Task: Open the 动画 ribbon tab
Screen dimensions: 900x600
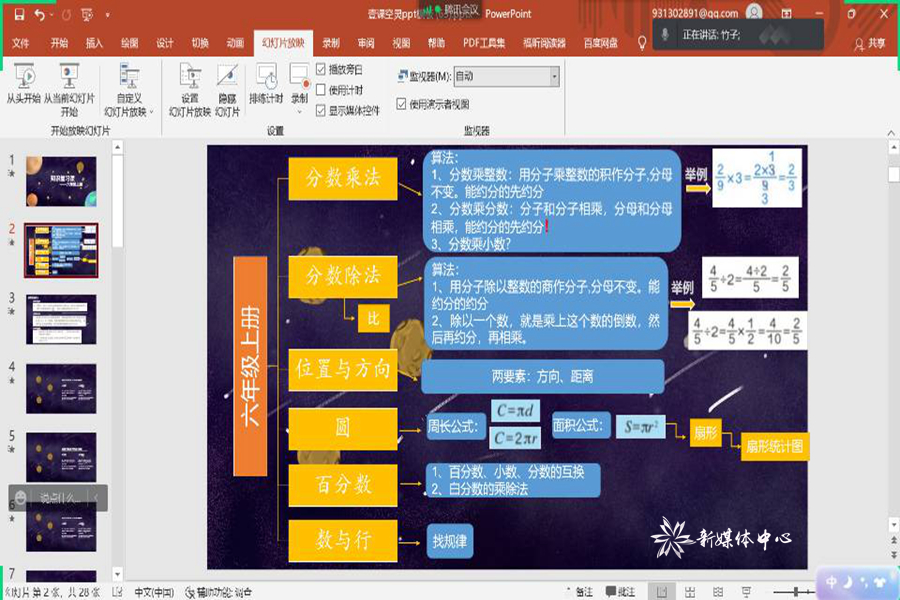Action: click(235, 43)
